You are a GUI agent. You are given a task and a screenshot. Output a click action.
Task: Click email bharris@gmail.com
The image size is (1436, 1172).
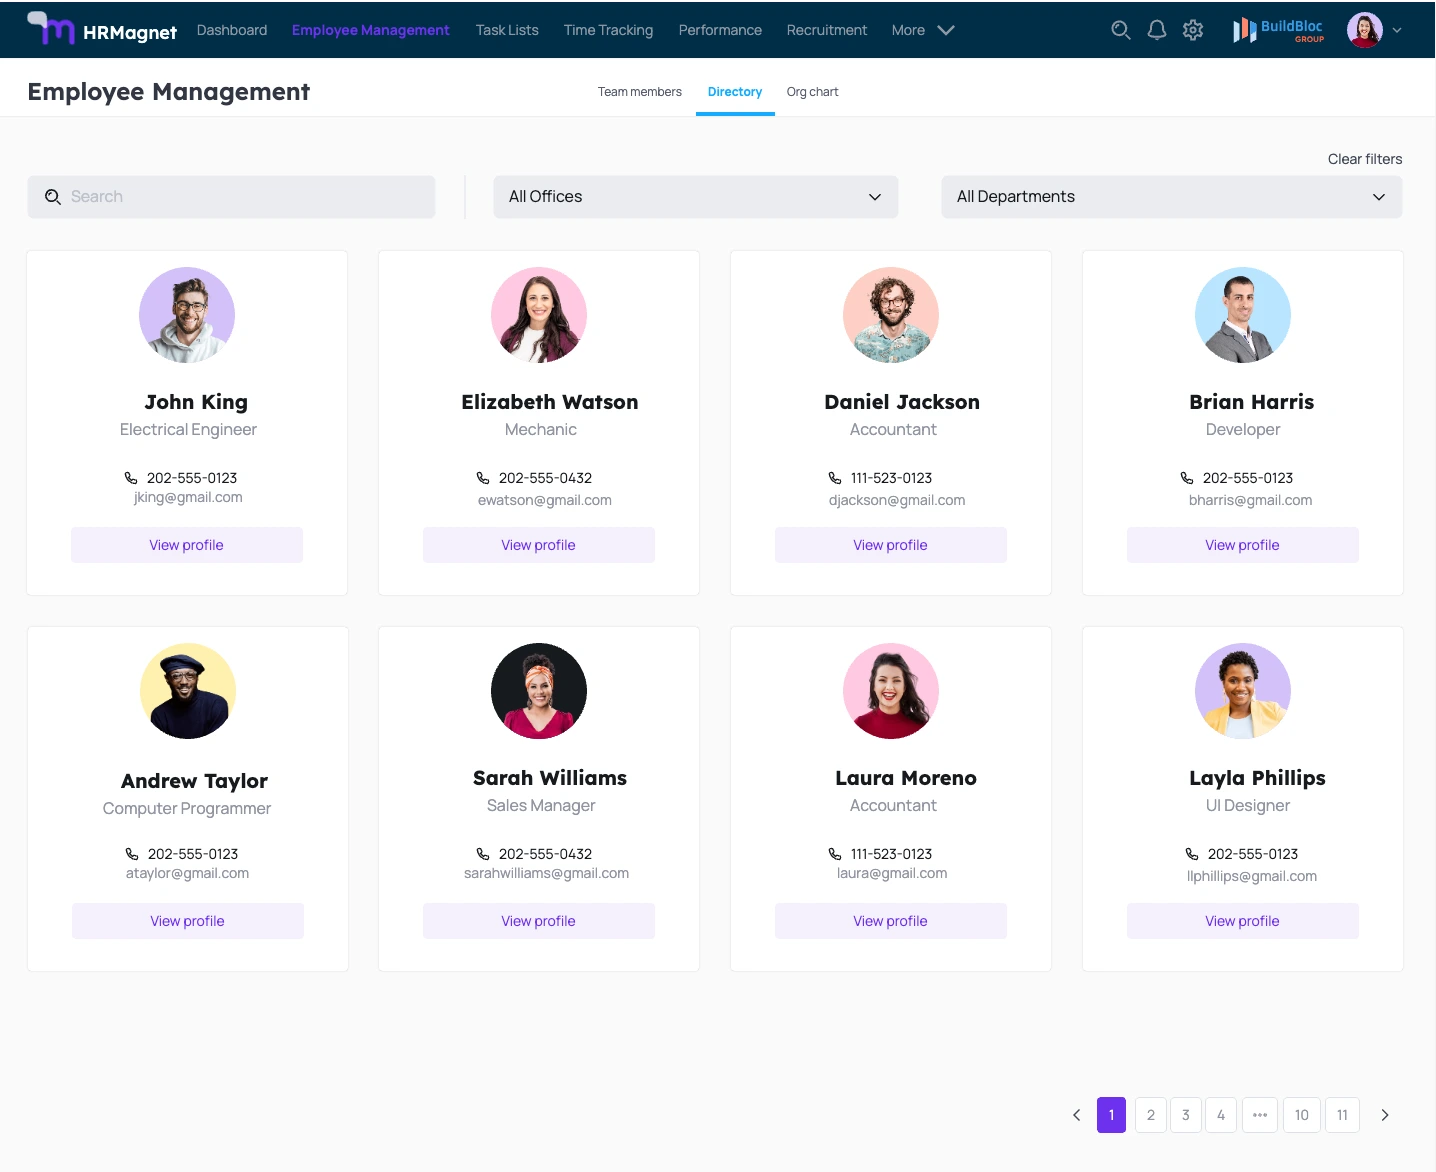pos(1250,500)
